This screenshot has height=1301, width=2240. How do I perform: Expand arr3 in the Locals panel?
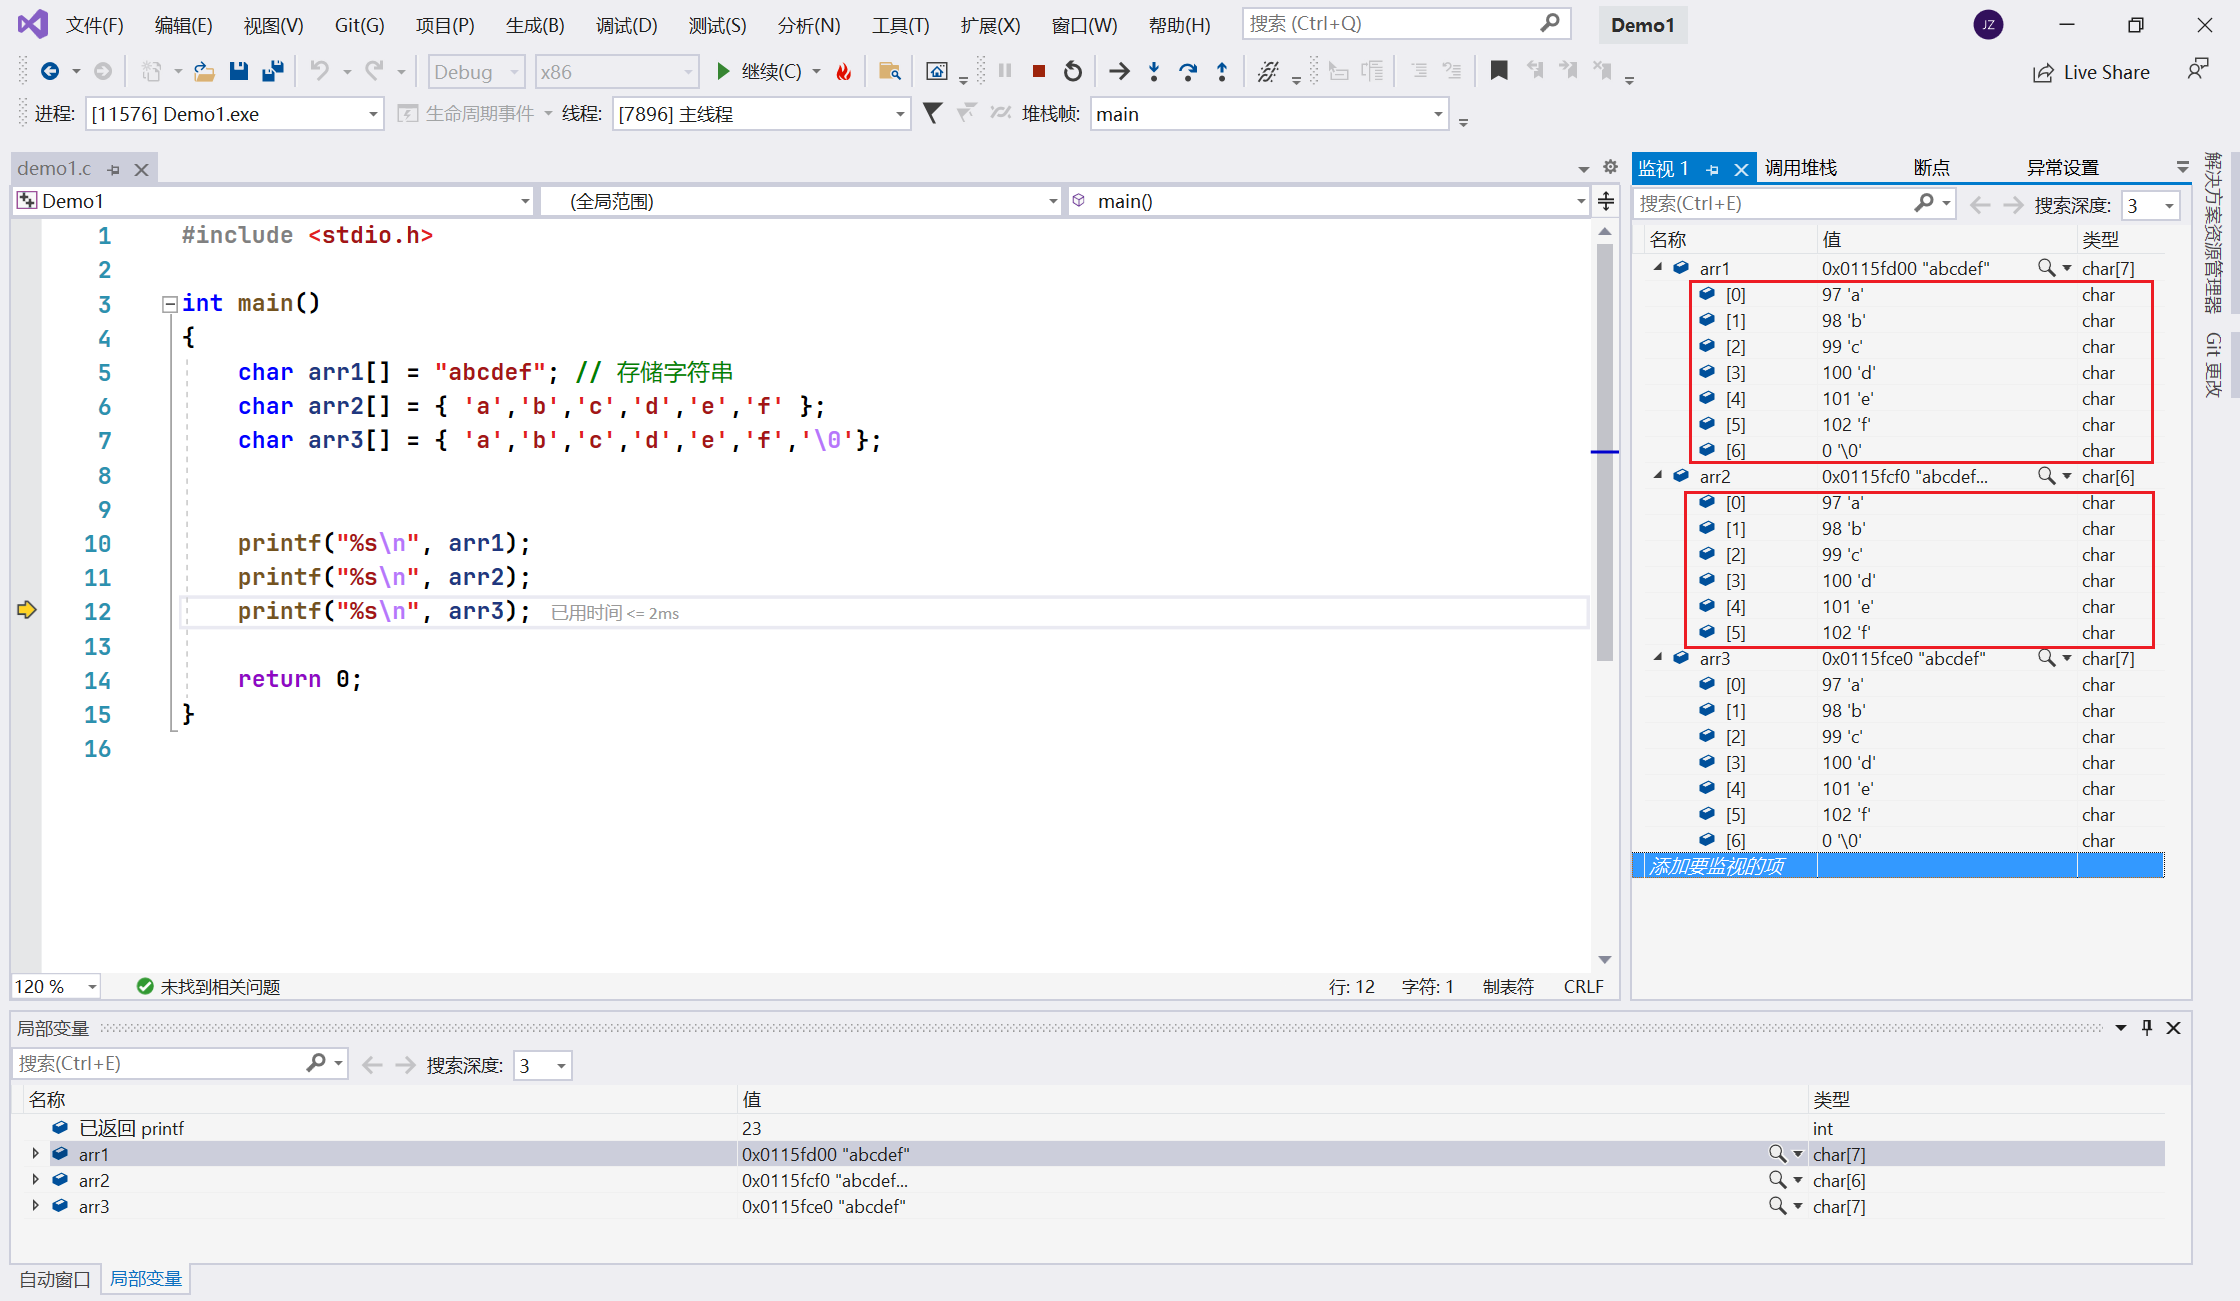click(x=36, y=1206)
